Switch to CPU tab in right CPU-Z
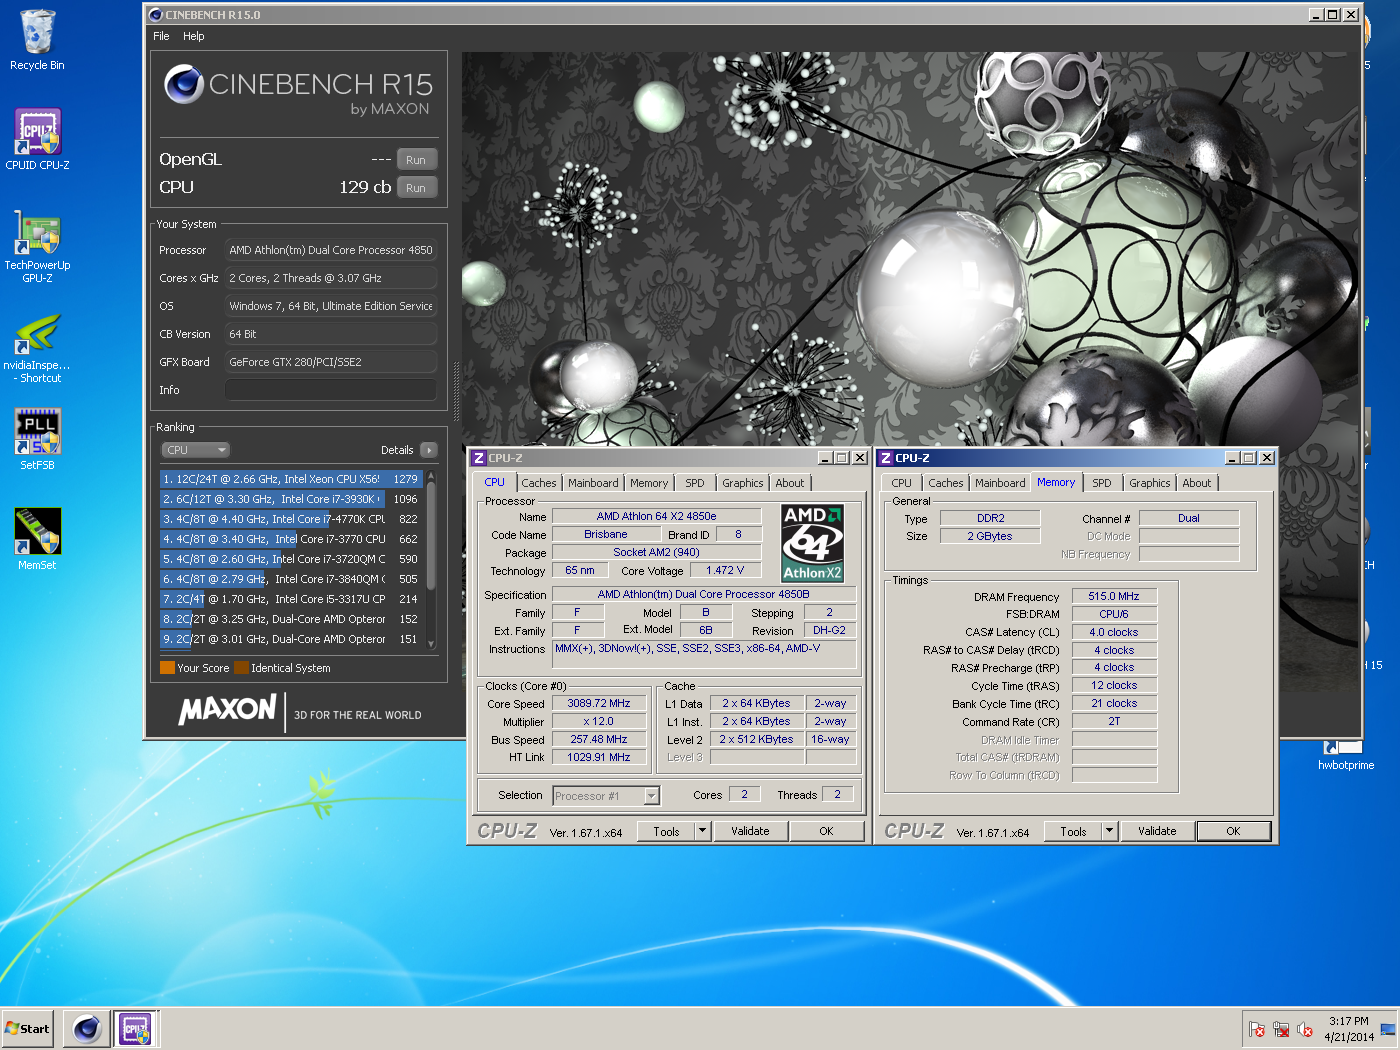 point(902,483)
